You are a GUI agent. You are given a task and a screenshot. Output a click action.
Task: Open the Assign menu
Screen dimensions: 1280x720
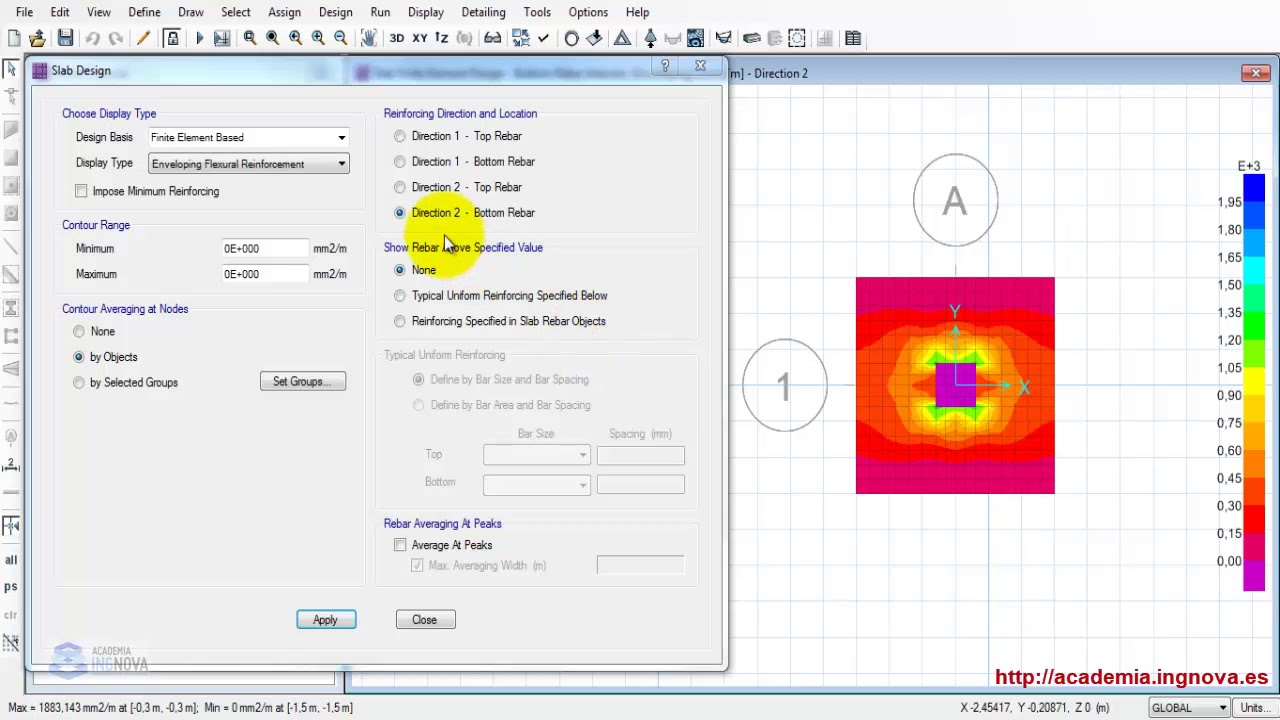[x=284, y=12]
